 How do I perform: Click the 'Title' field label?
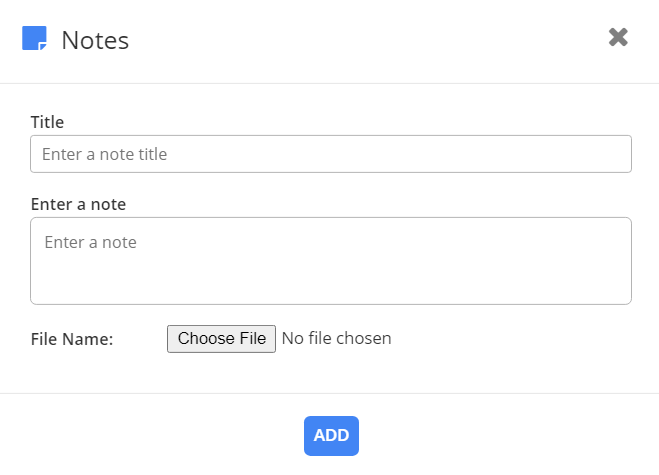click(47, 122)
